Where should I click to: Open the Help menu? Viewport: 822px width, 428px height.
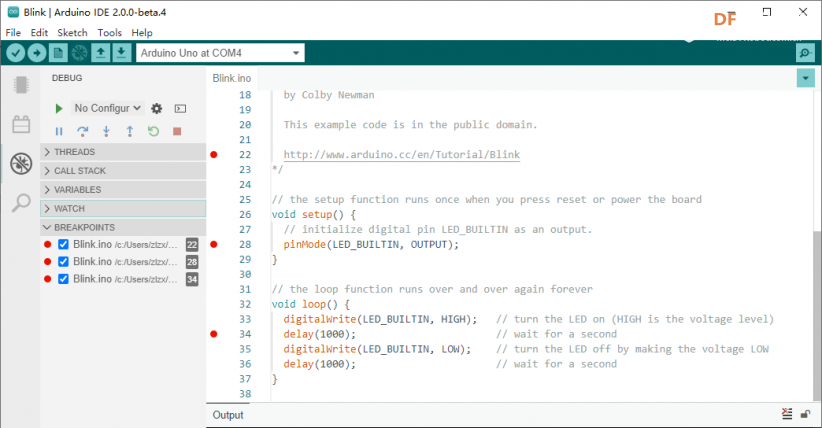142,33
